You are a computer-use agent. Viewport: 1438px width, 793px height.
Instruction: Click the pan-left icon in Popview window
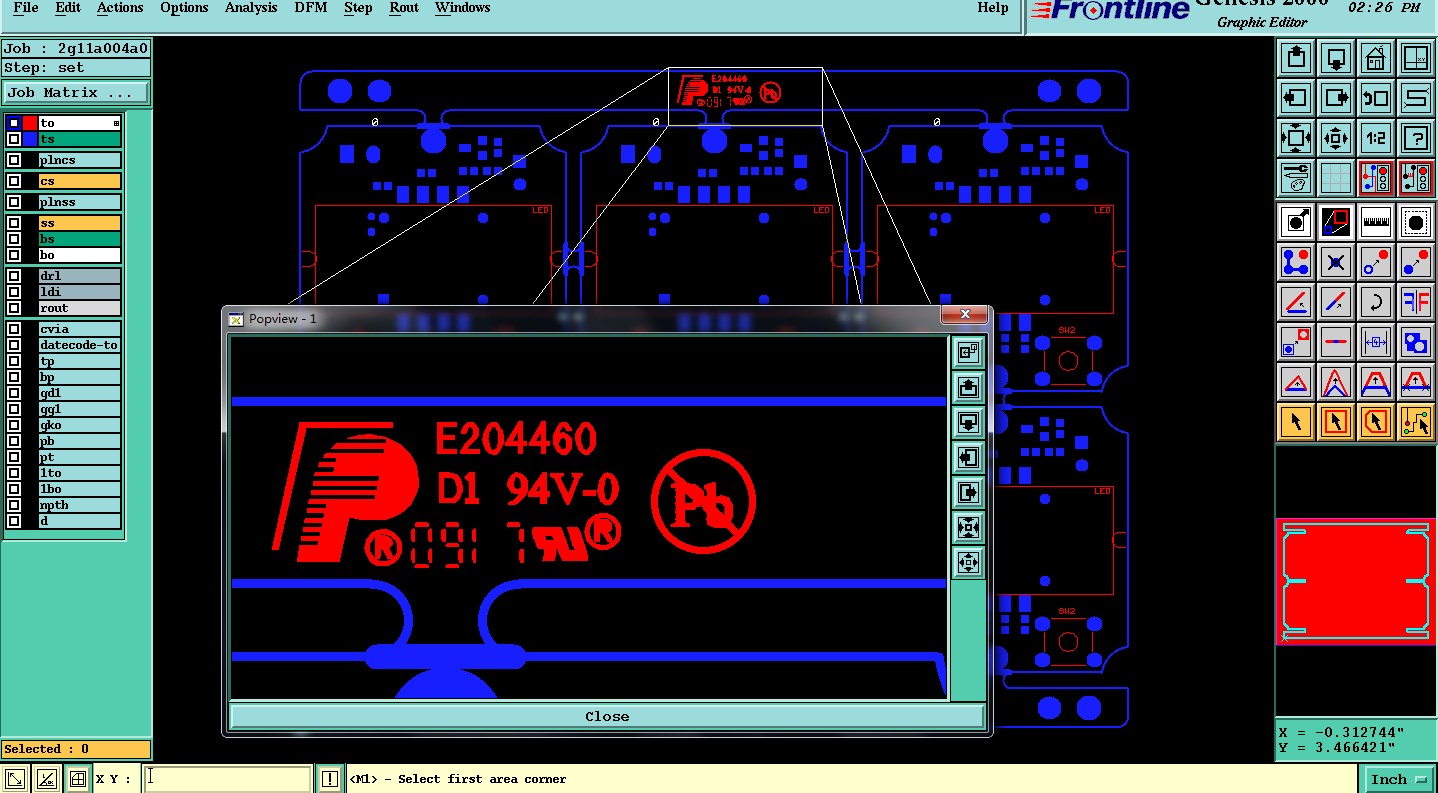(x=968, y=457)
